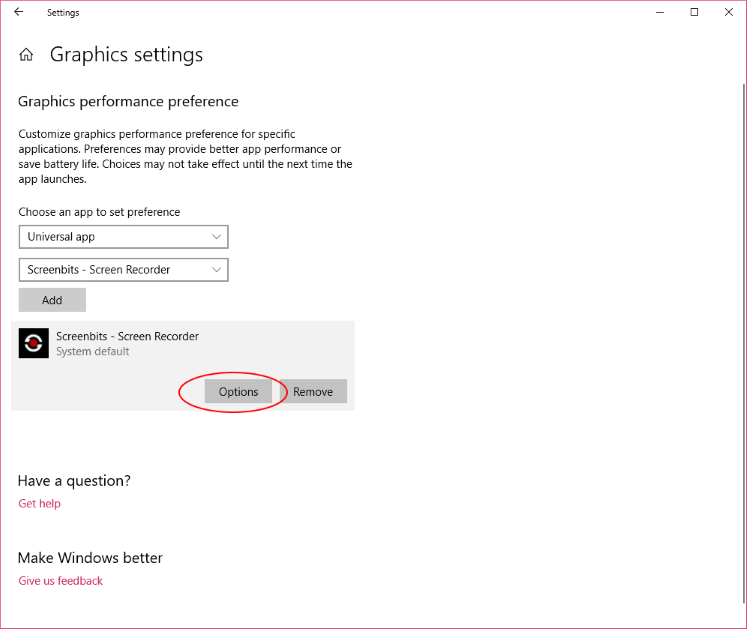Open the Get help link
This screenshot has width=747, height=629.
click(x=40, y=504)
